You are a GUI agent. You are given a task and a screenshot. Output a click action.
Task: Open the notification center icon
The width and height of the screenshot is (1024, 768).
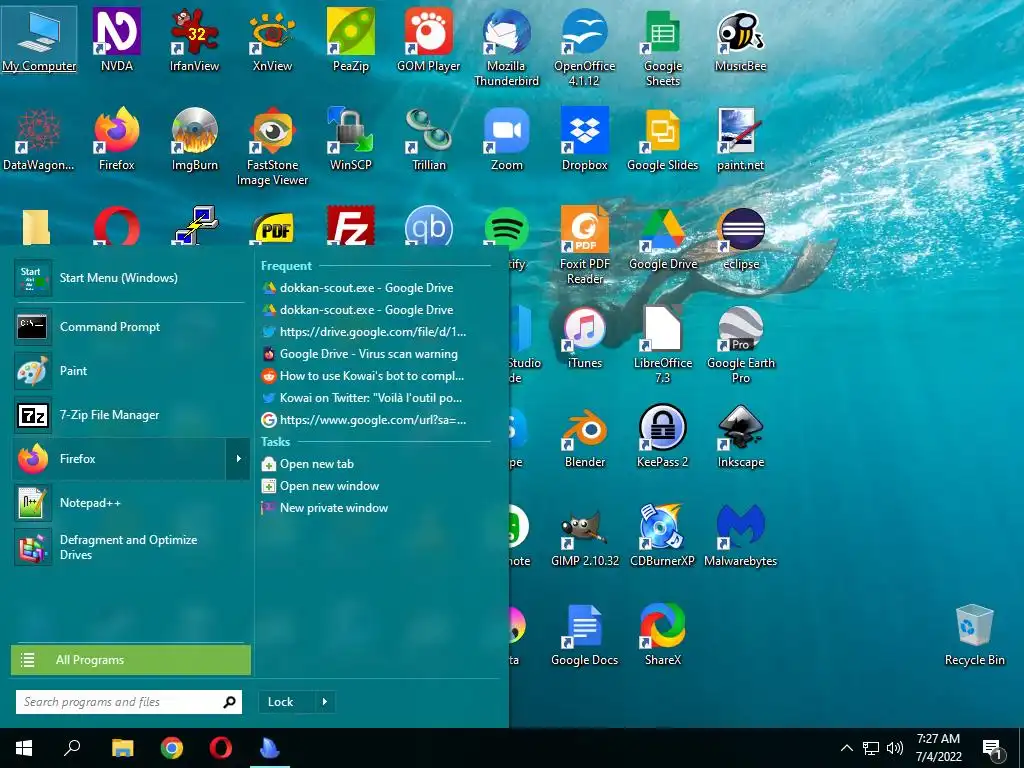992,748
